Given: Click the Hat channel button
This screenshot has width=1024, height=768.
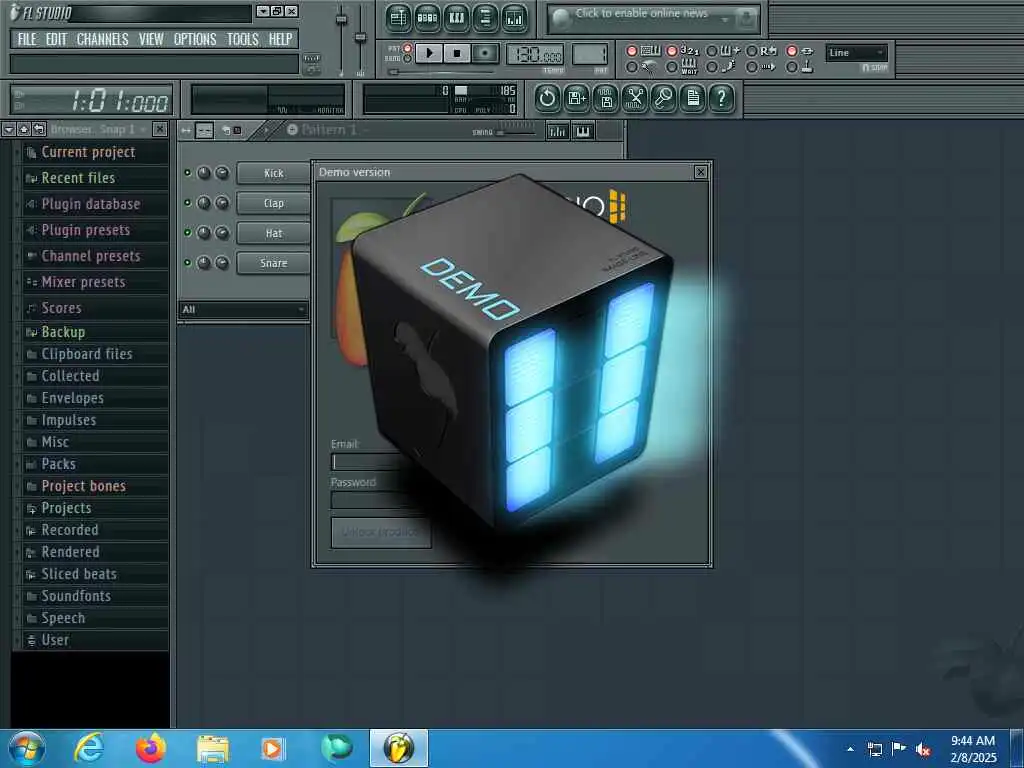Looking at the screenshot, I should (x=273, y=233).
